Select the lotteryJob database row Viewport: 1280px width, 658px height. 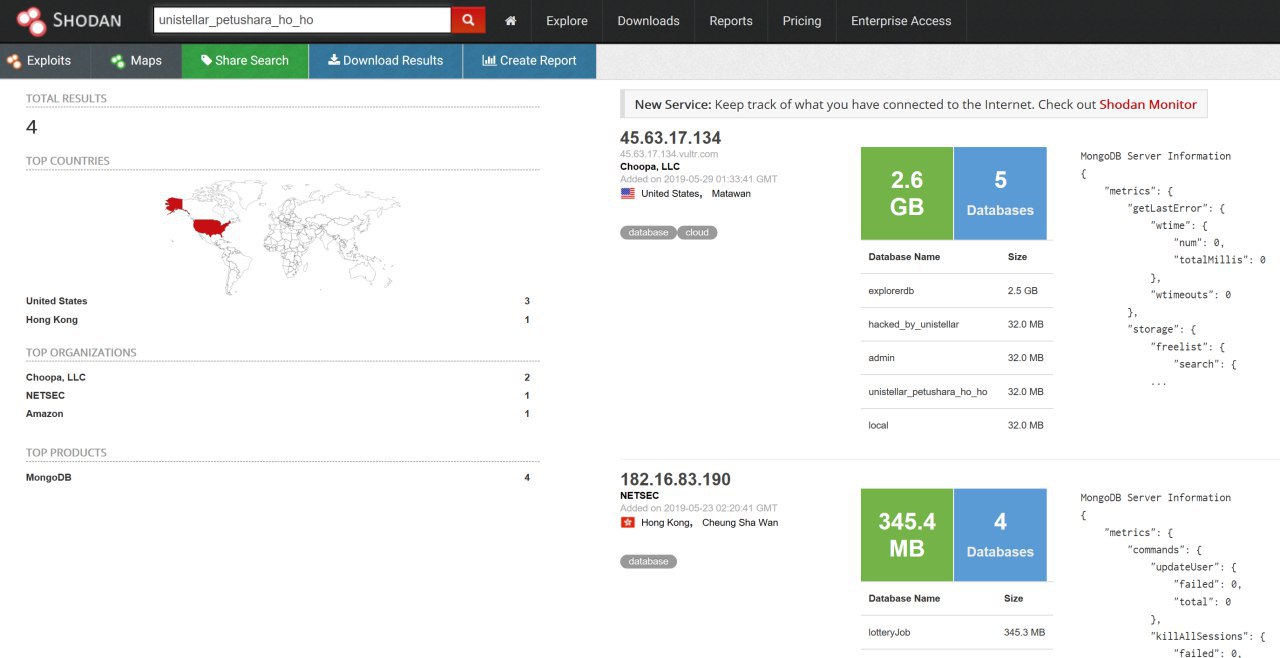(x=956, y=632)
